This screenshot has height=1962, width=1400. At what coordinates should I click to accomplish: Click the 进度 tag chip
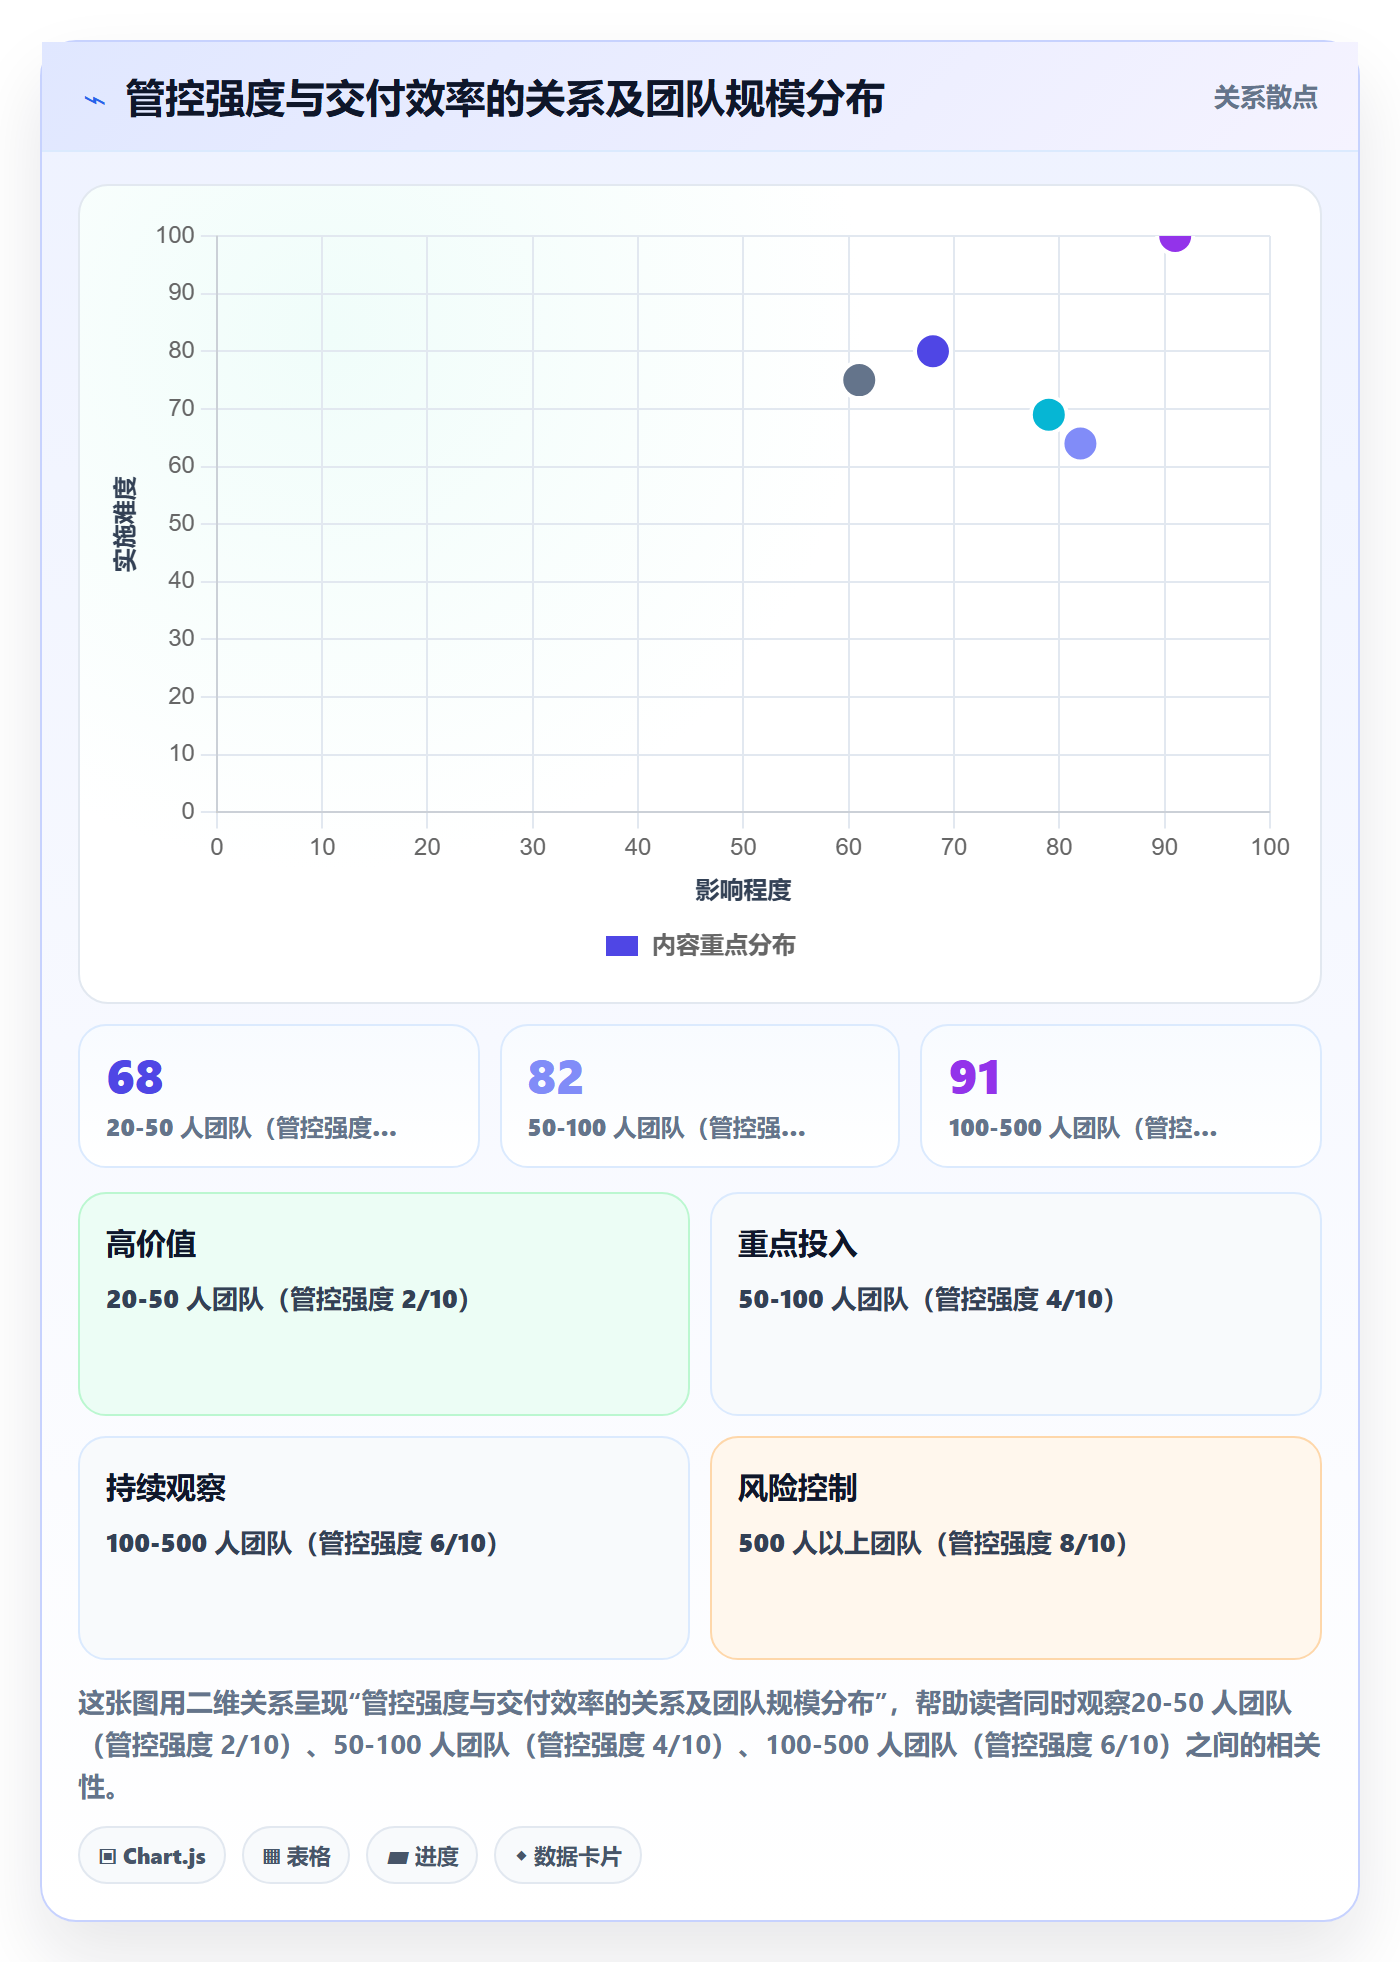point(422,1856)
